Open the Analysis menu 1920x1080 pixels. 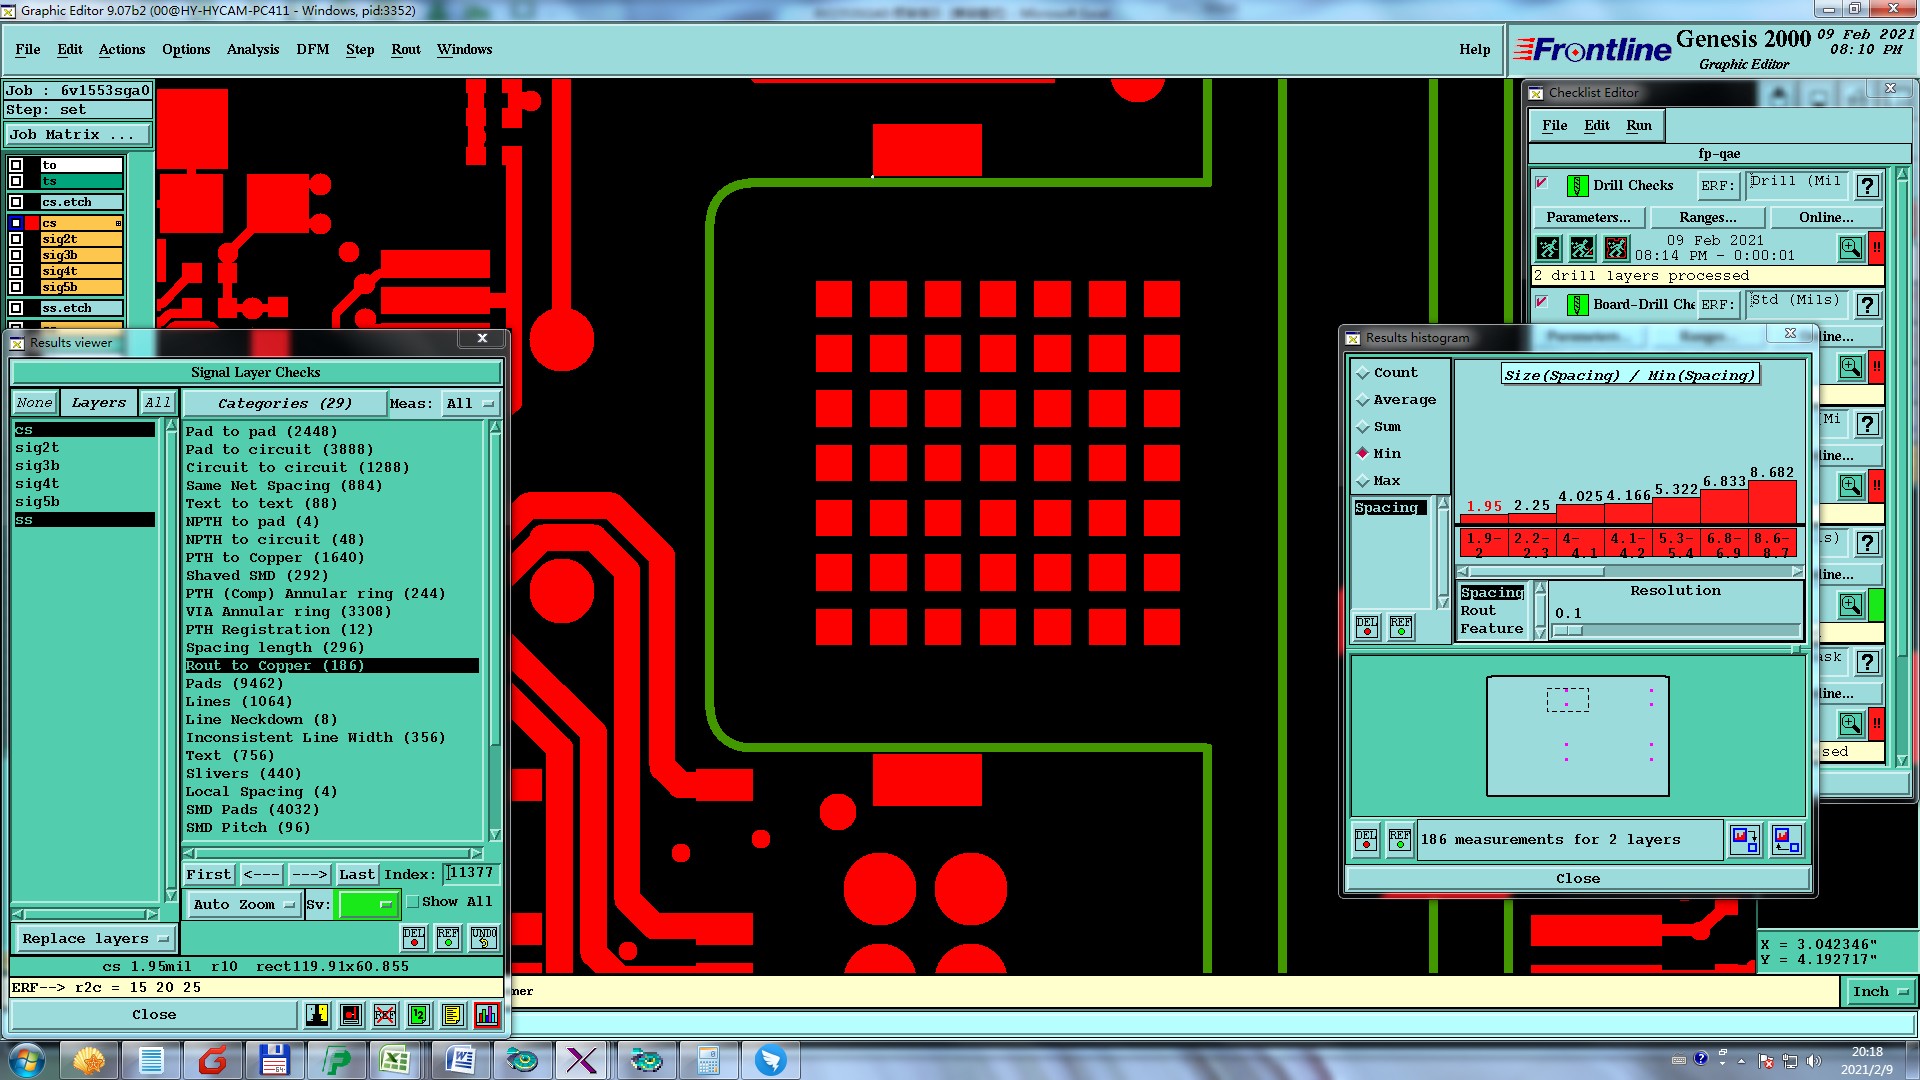click(252, 49)
